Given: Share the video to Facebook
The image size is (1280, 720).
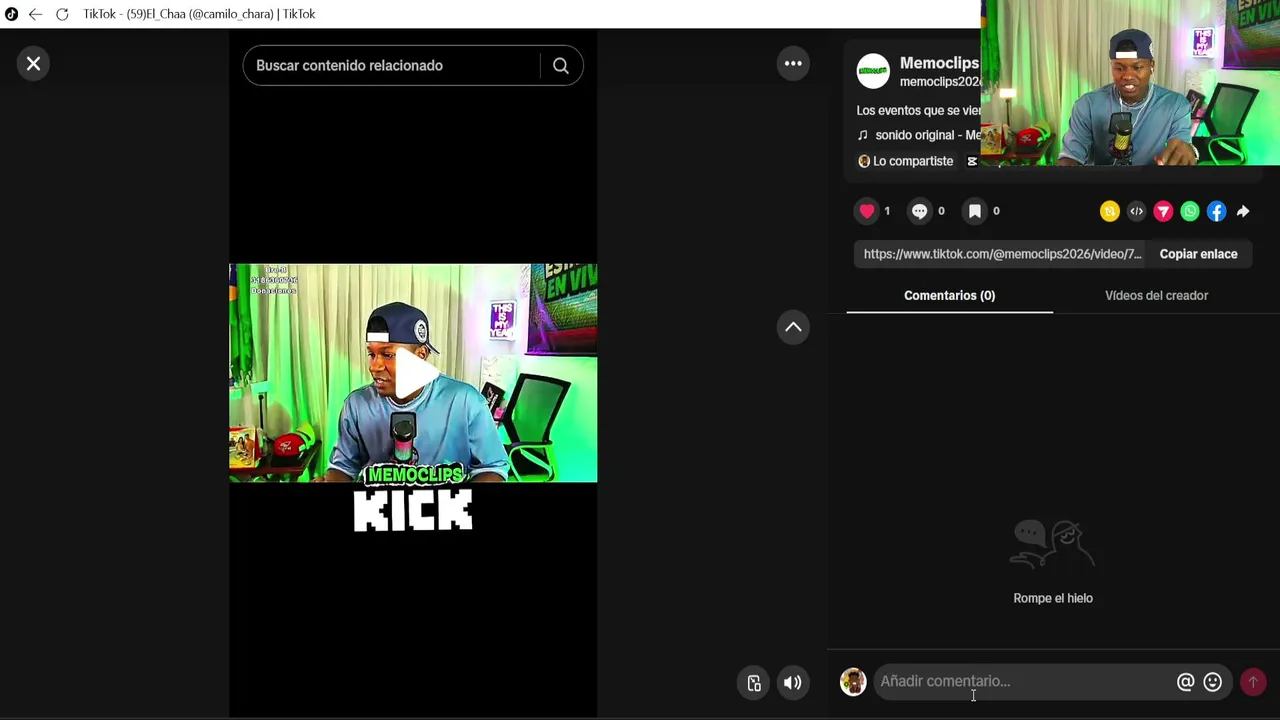Looking at the screenshot, I should click(x=1216, y=211).
